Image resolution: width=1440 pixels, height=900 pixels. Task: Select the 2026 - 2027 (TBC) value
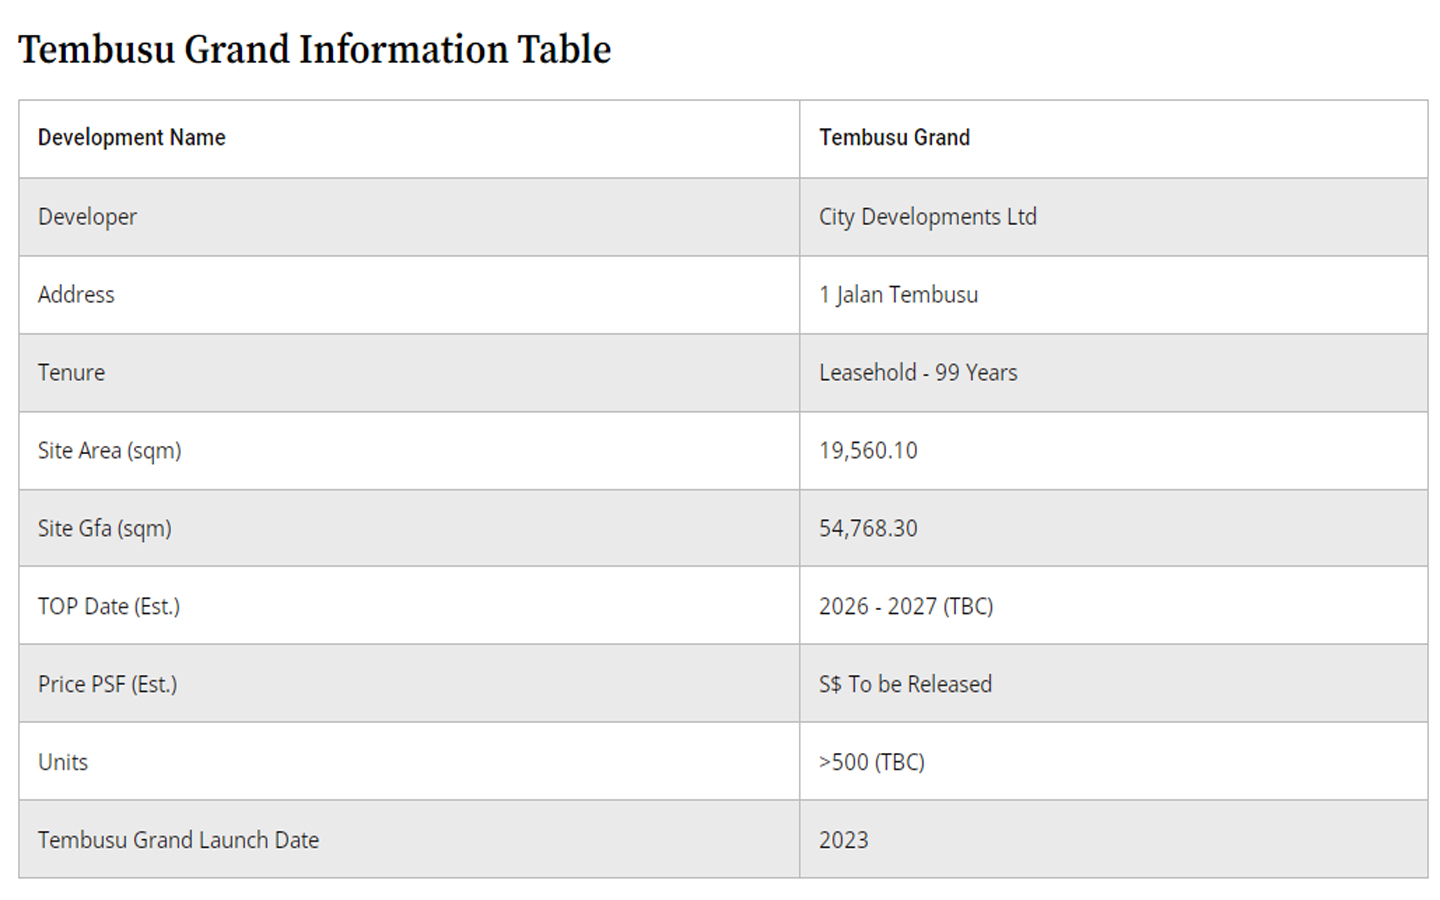pyautogui.click(x=905, y=607)
